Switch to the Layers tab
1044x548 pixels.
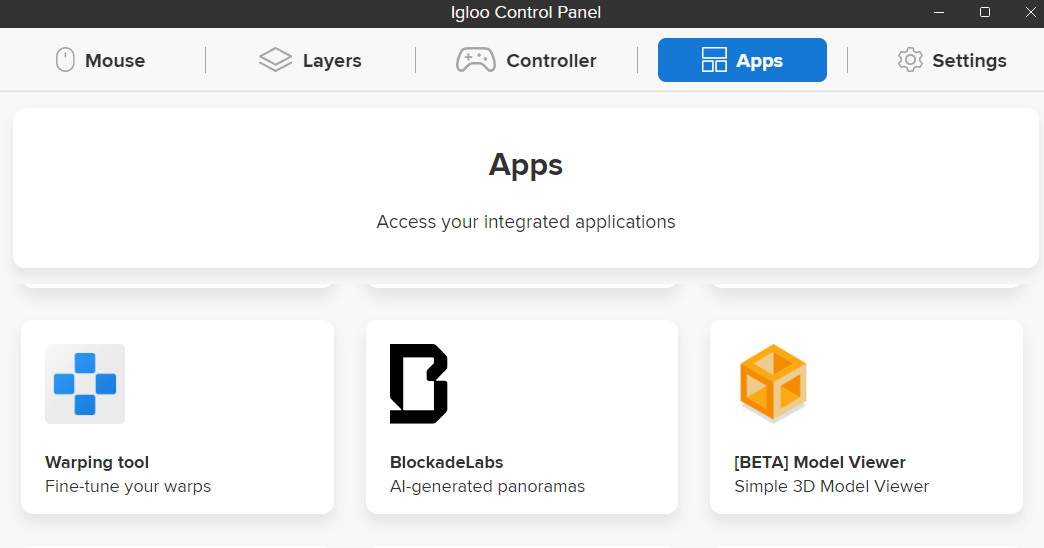point(332,61)
